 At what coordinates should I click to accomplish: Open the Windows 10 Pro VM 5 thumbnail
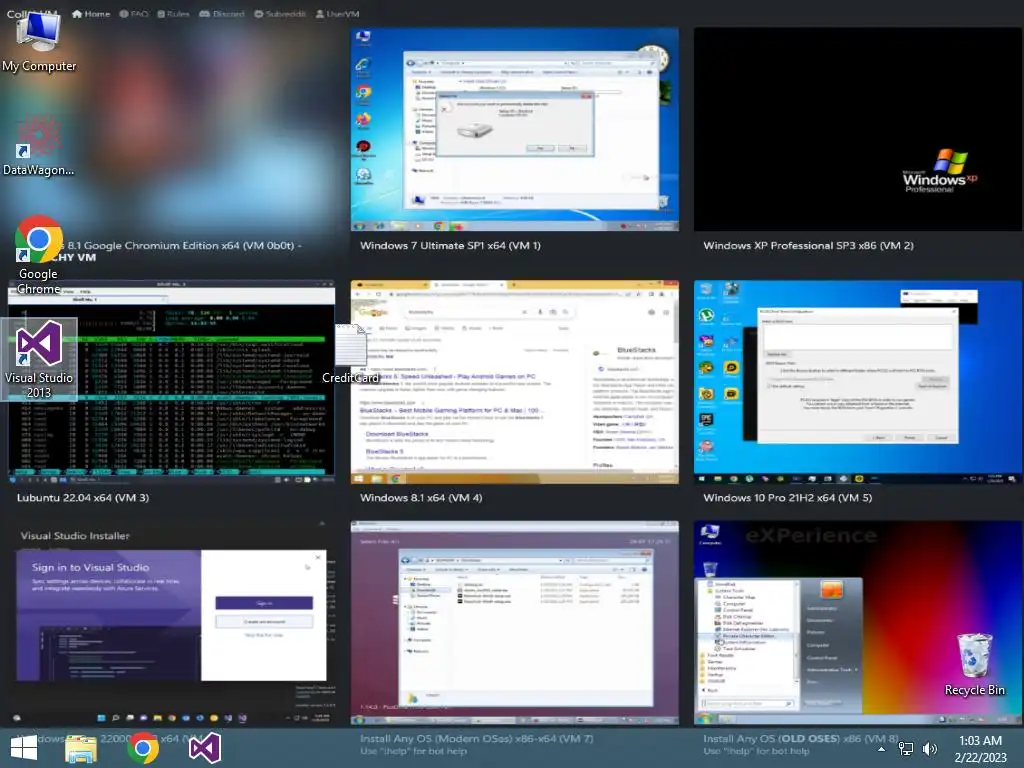[x=858, y=382]
